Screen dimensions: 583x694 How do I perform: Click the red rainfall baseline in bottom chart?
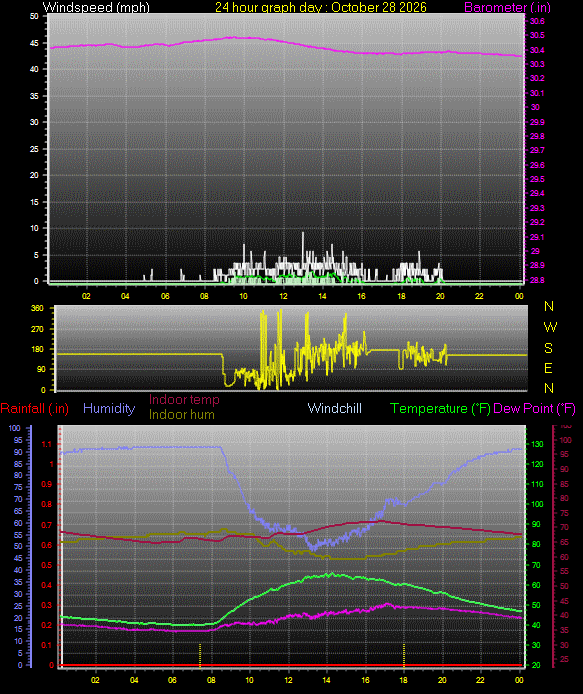coord(292,665)
